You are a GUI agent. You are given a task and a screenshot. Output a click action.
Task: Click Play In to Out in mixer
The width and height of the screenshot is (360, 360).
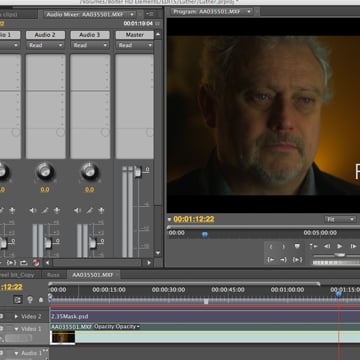click(11, 263)
